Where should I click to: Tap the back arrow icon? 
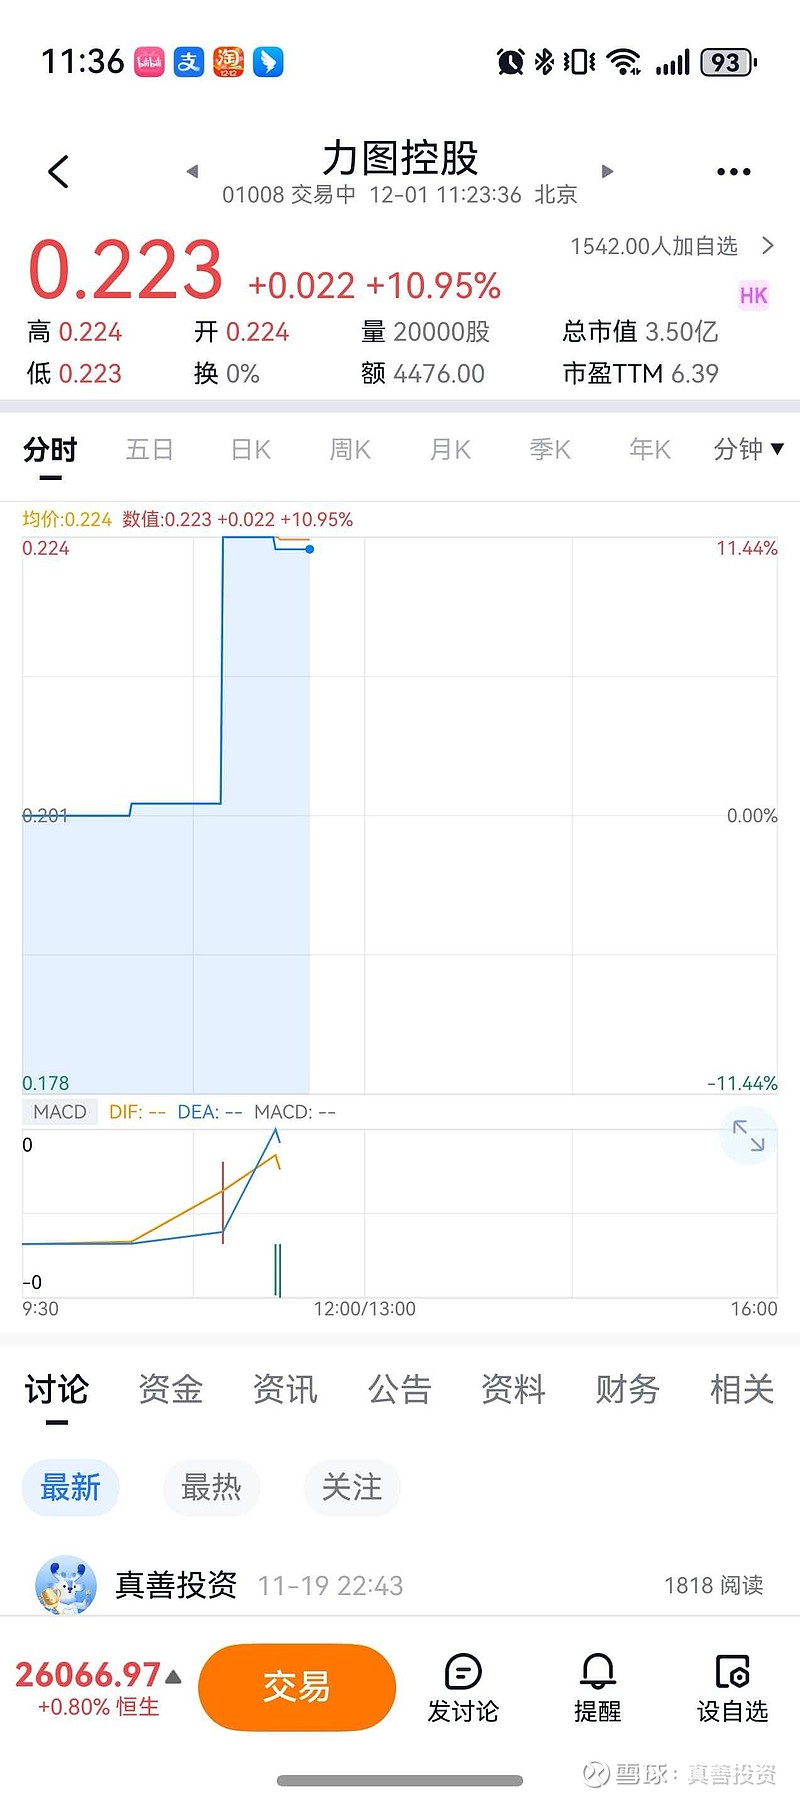[x=59, y=172]
